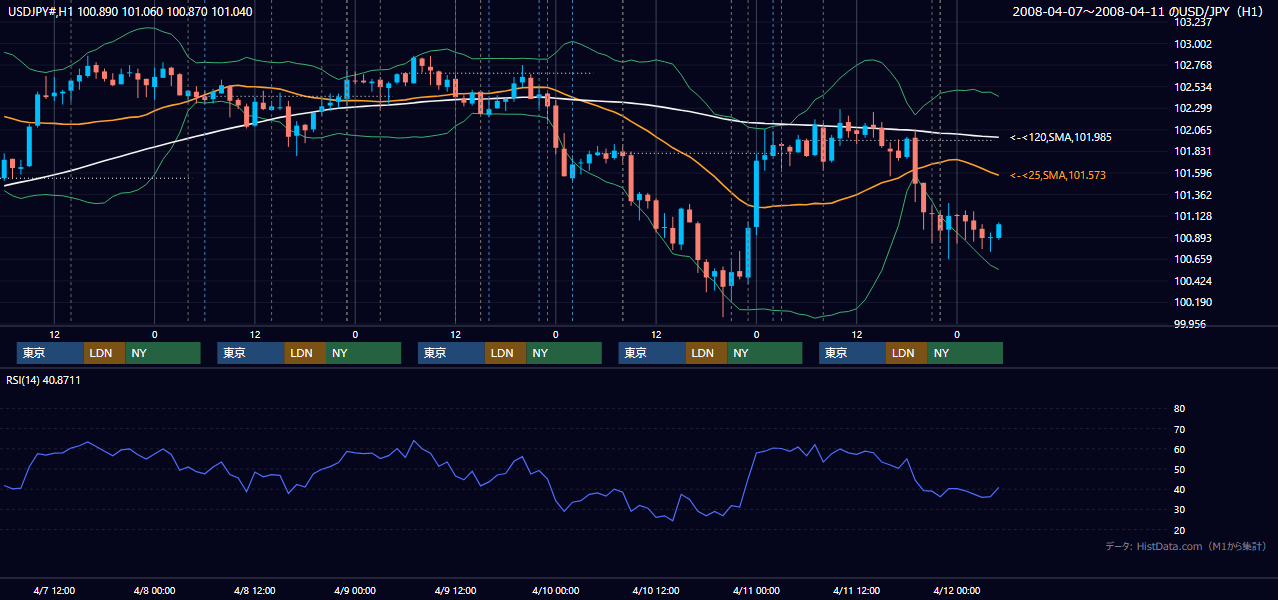Click the 4/10 12:00 date label
This screenshot has height=600, width=1278.
pyautogui.click(x=655, y=590)
